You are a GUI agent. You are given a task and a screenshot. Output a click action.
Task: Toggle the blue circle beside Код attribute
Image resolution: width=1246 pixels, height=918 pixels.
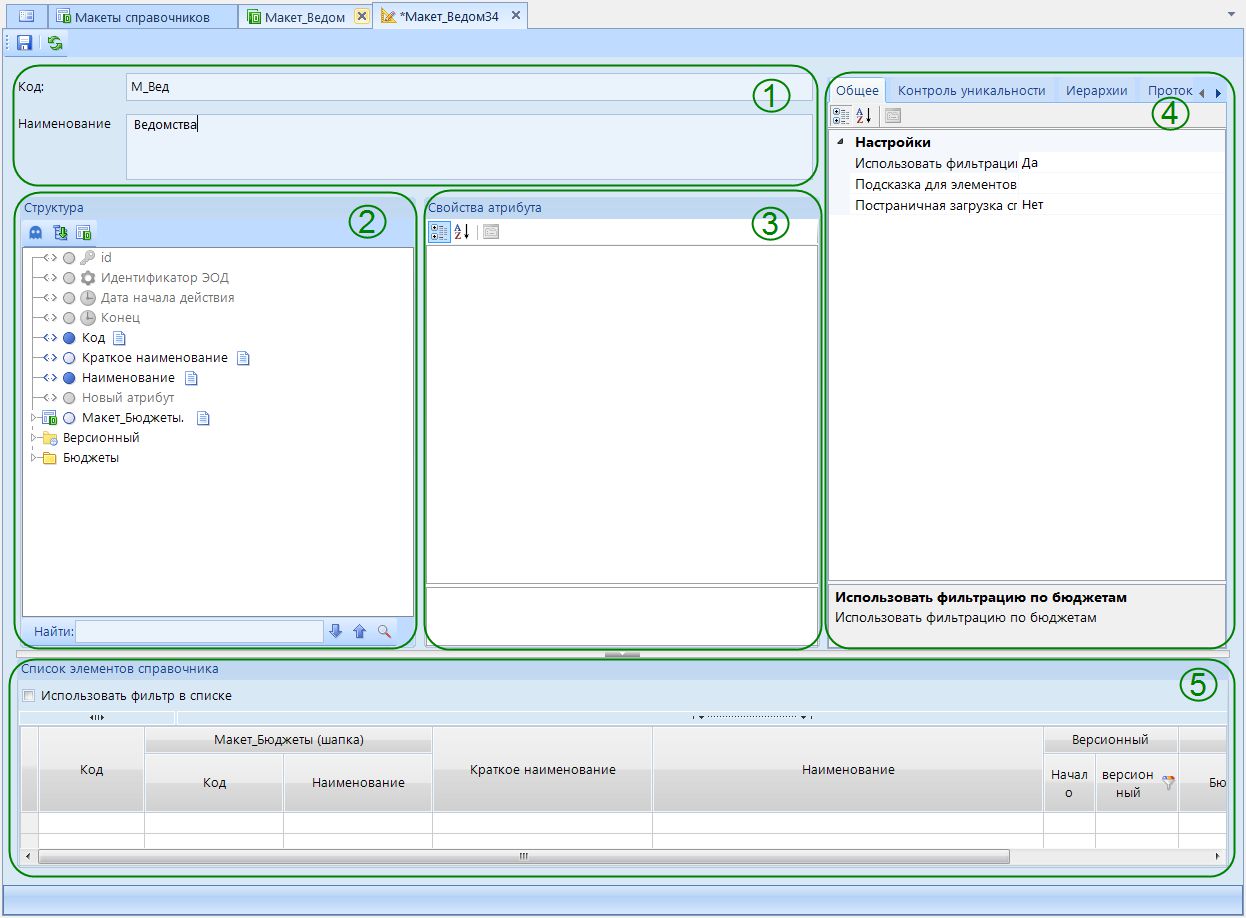(69, 338)
